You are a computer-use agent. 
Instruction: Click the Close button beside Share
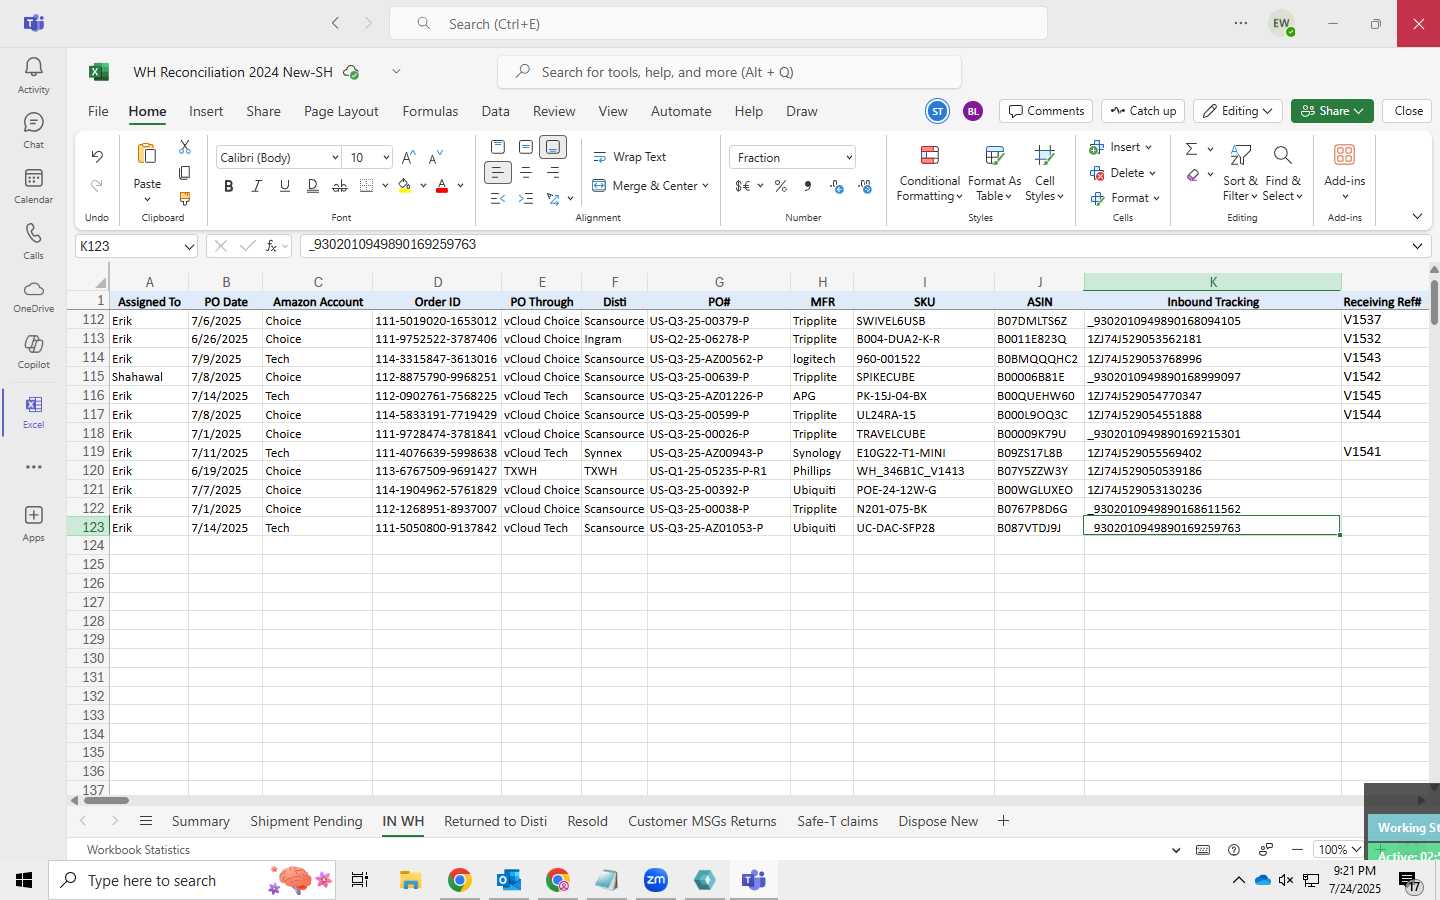(1408, 111)
